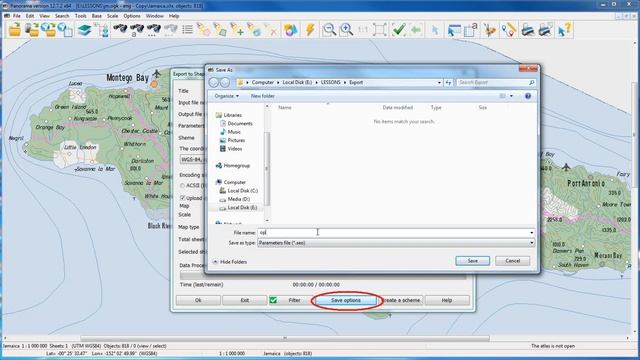Click the stacked layers icon in toolbar
Screen dimensions: 640x360
(84, 30)
